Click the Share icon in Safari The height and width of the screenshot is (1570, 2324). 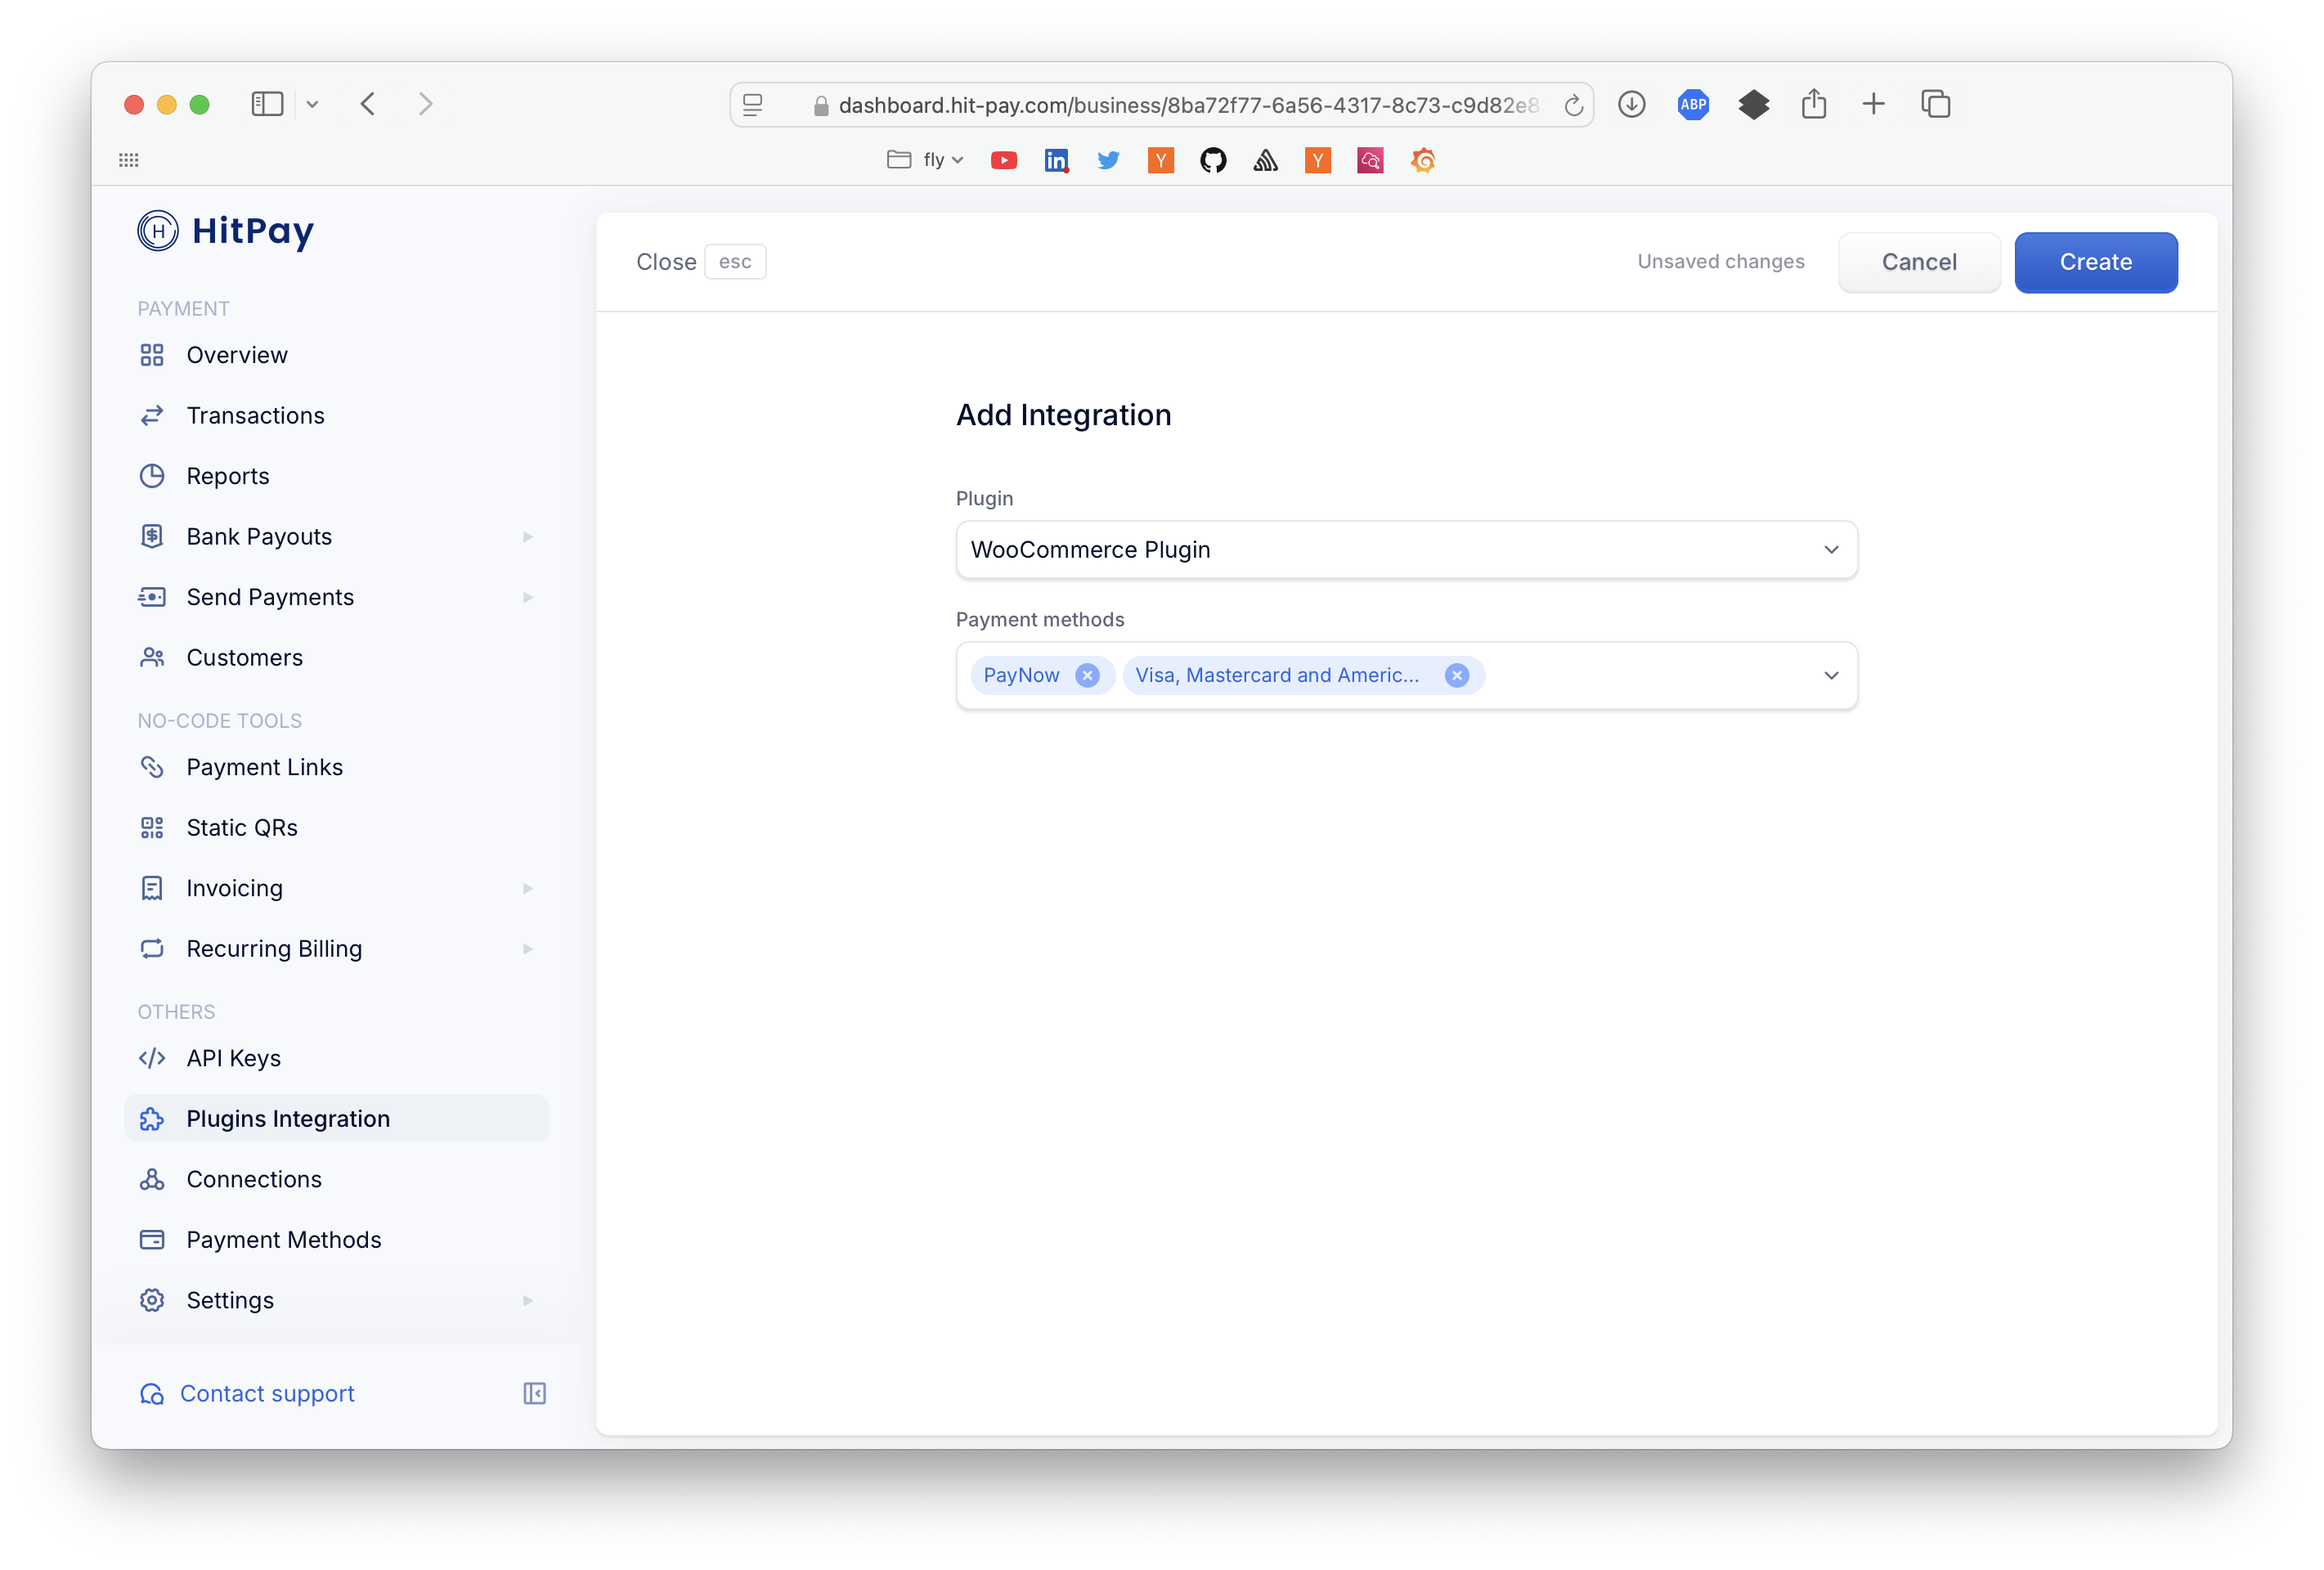(1813, 104)
